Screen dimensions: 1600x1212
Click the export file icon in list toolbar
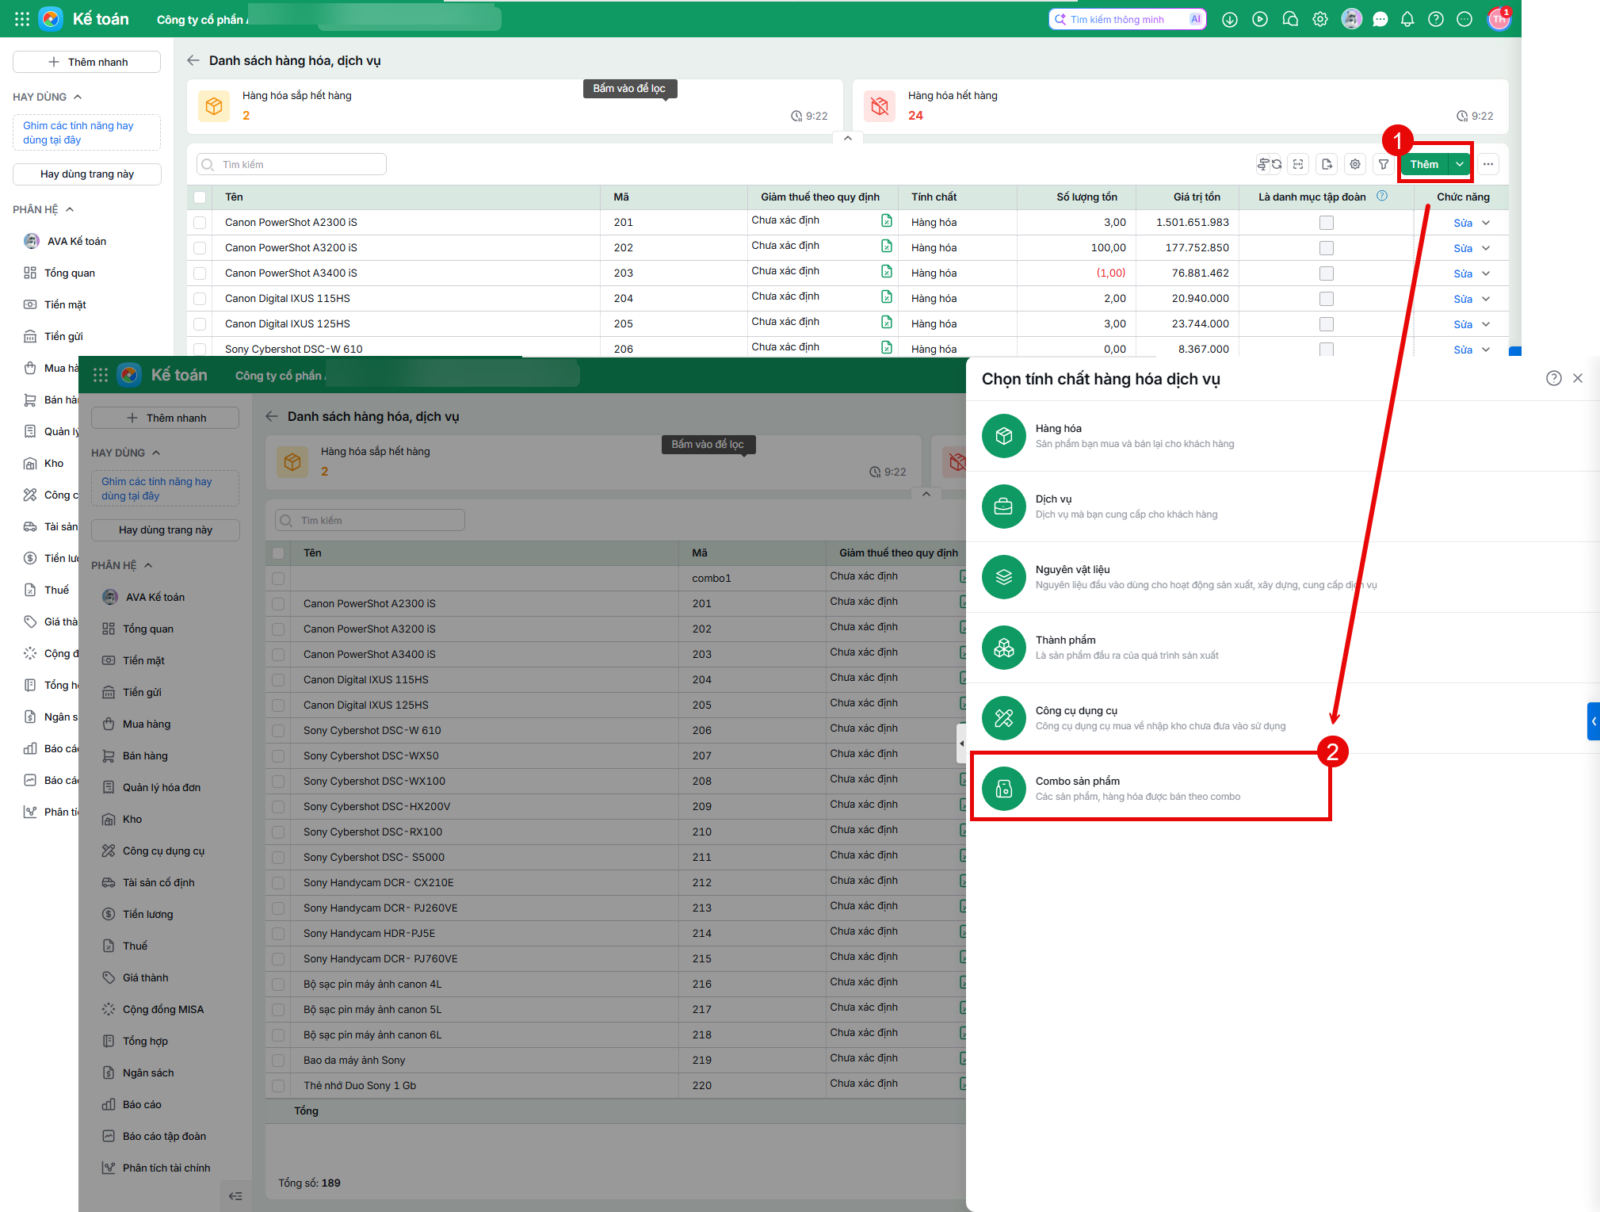point(1327,164)
